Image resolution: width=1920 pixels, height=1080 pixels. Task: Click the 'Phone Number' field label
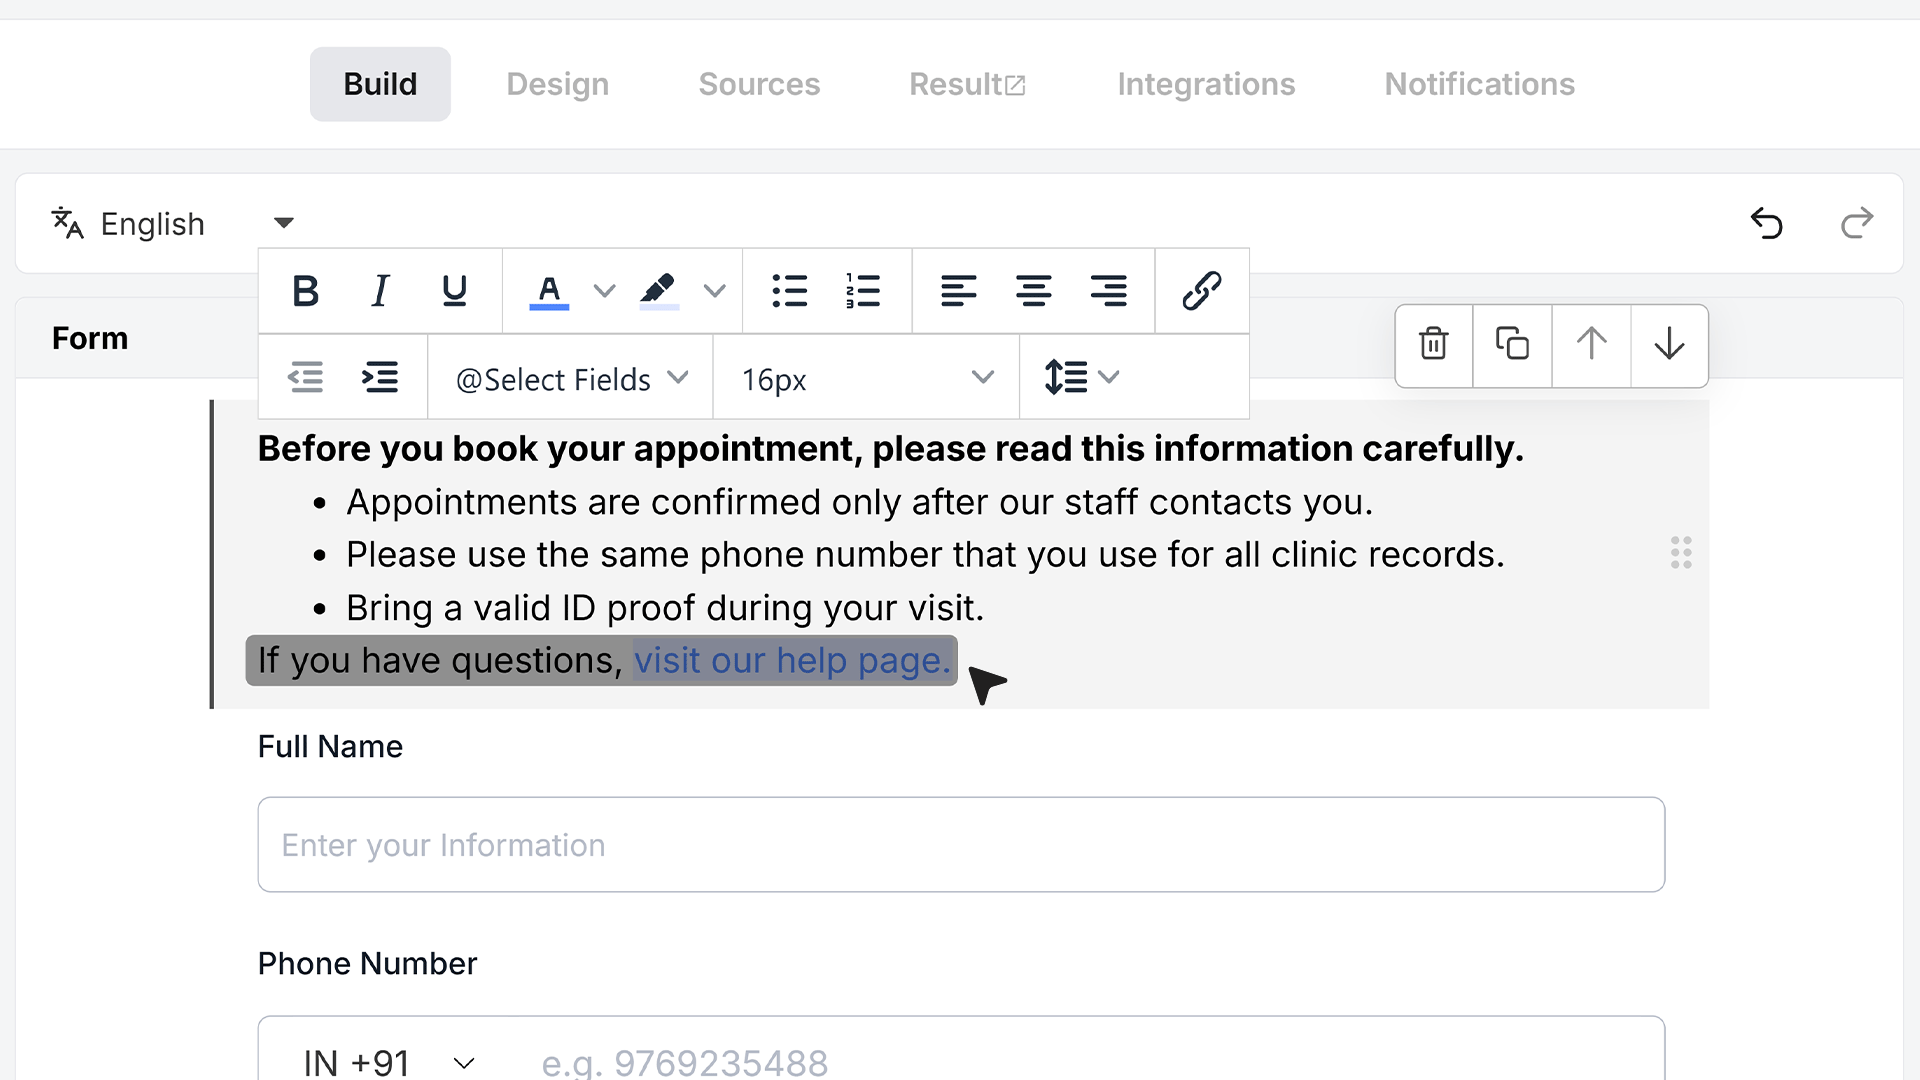pos(367,964)
